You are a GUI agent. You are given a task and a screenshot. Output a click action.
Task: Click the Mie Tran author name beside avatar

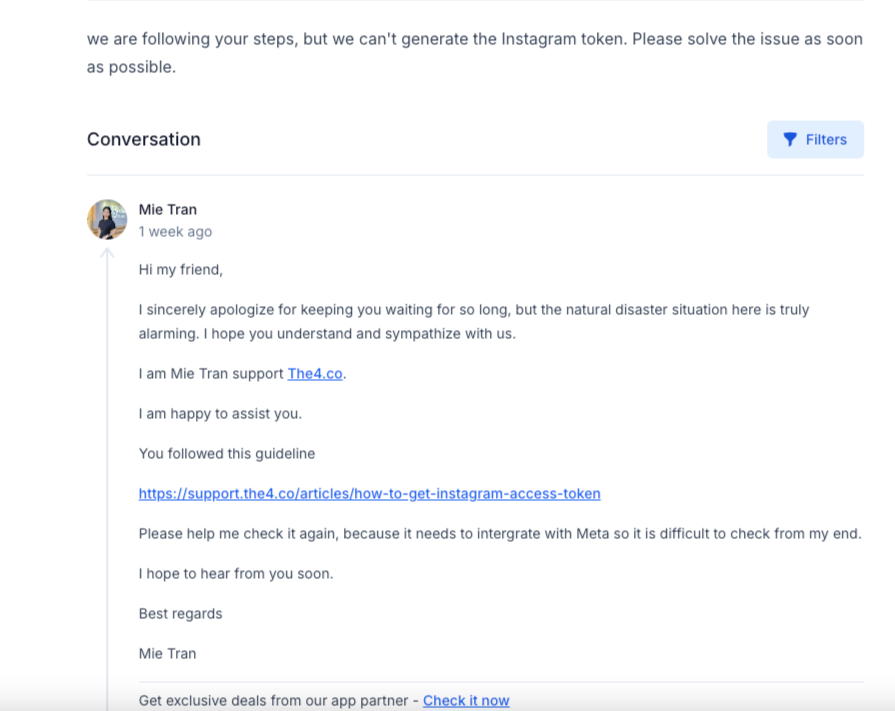168,209
